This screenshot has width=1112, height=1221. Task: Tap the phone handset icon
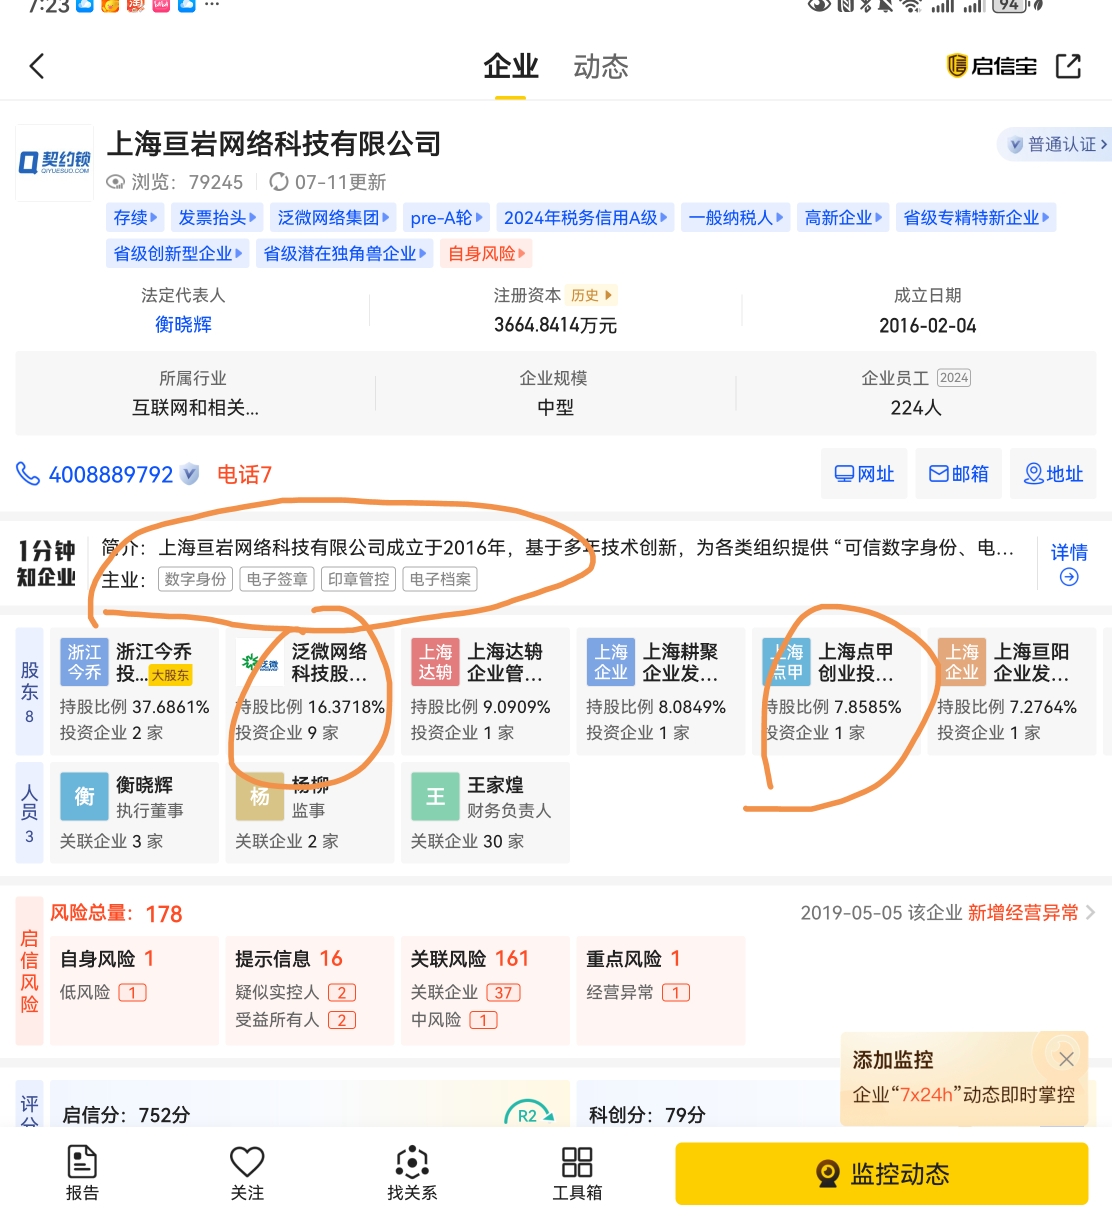[28, 474]
